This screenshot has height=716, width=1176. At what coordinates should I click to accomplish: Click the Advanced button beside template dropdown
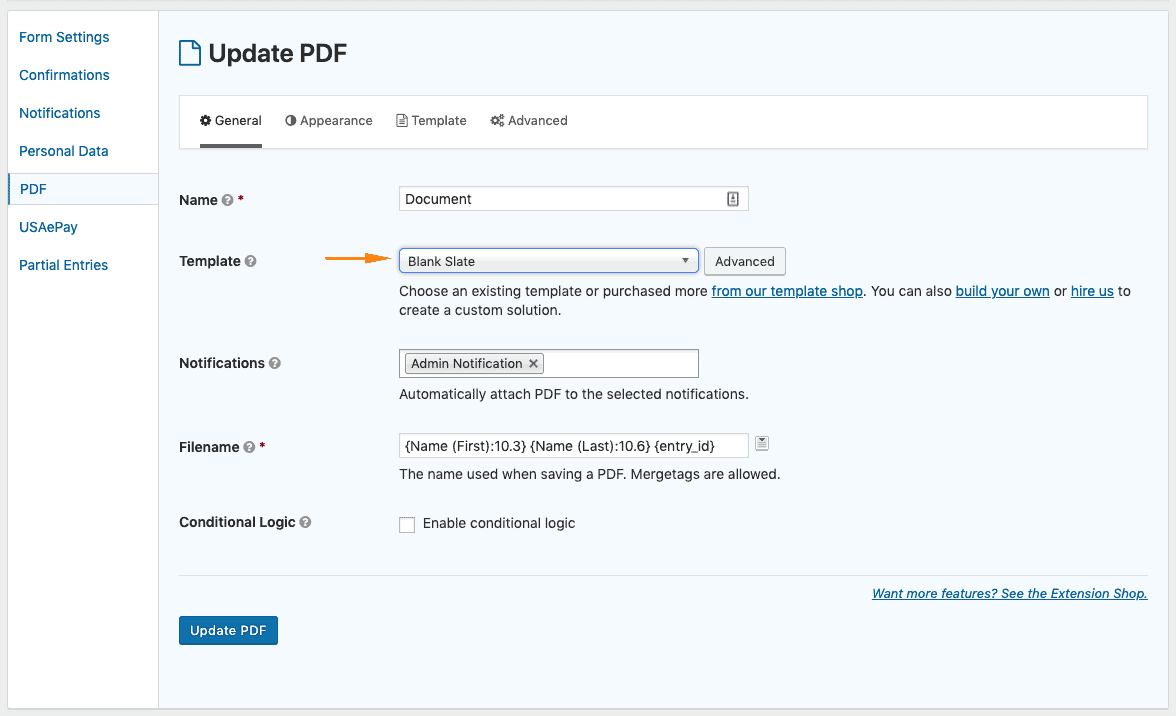pos(744,261)
